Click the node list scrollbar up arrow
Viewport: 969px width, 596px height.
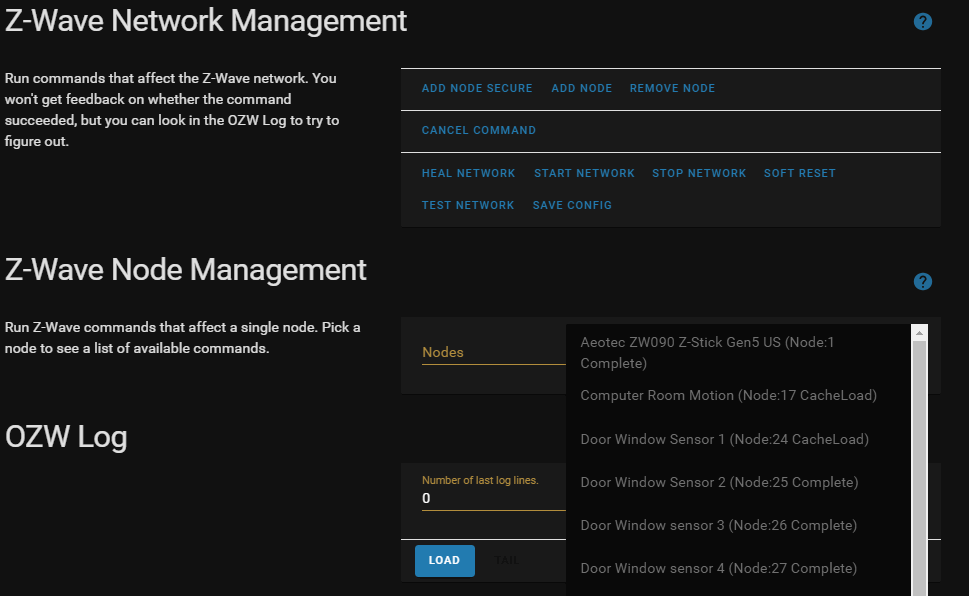pos(920,333)
